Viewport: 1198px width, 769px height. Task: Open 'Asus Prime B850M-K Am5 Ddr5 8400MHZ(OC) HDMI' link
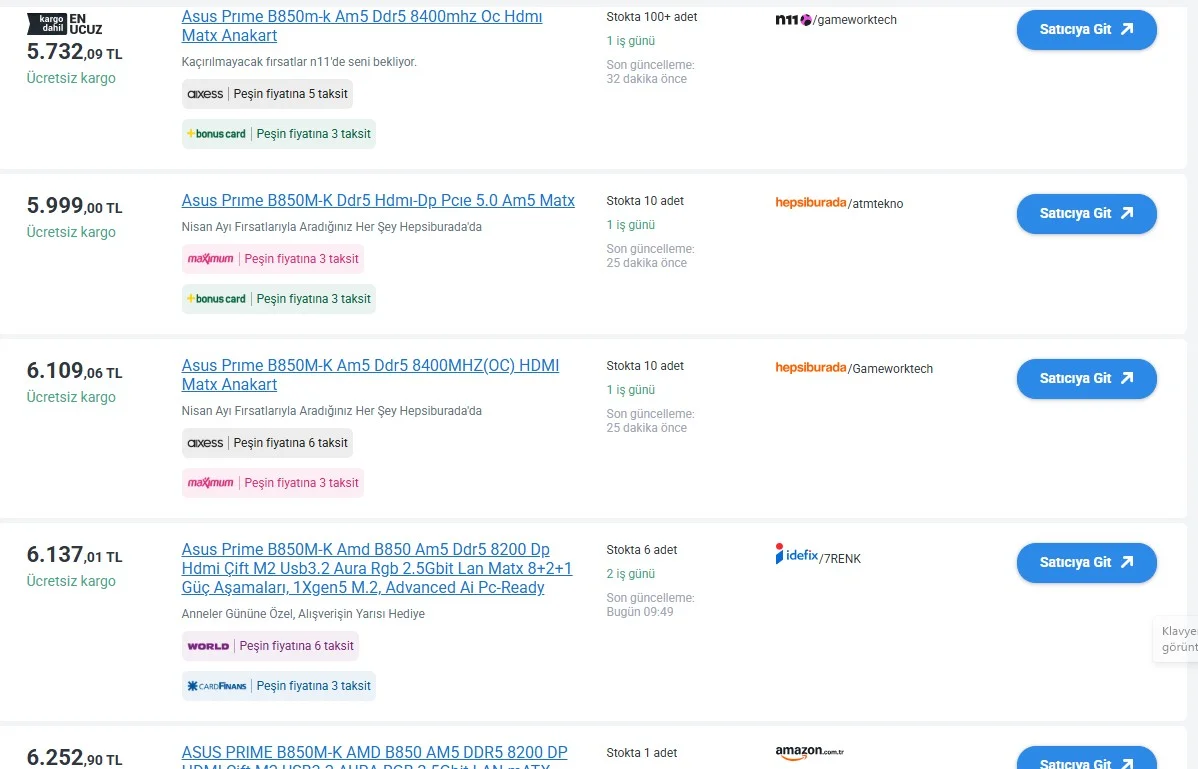tap(371, 375)
